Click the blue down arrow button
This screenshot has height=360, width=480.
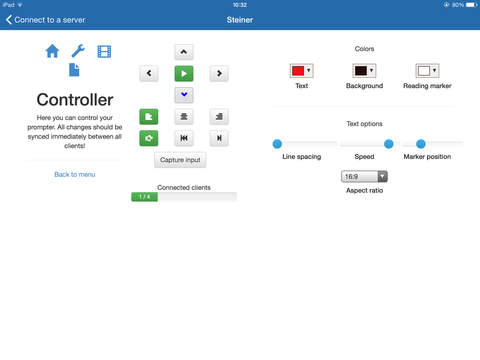coord(184,95)
